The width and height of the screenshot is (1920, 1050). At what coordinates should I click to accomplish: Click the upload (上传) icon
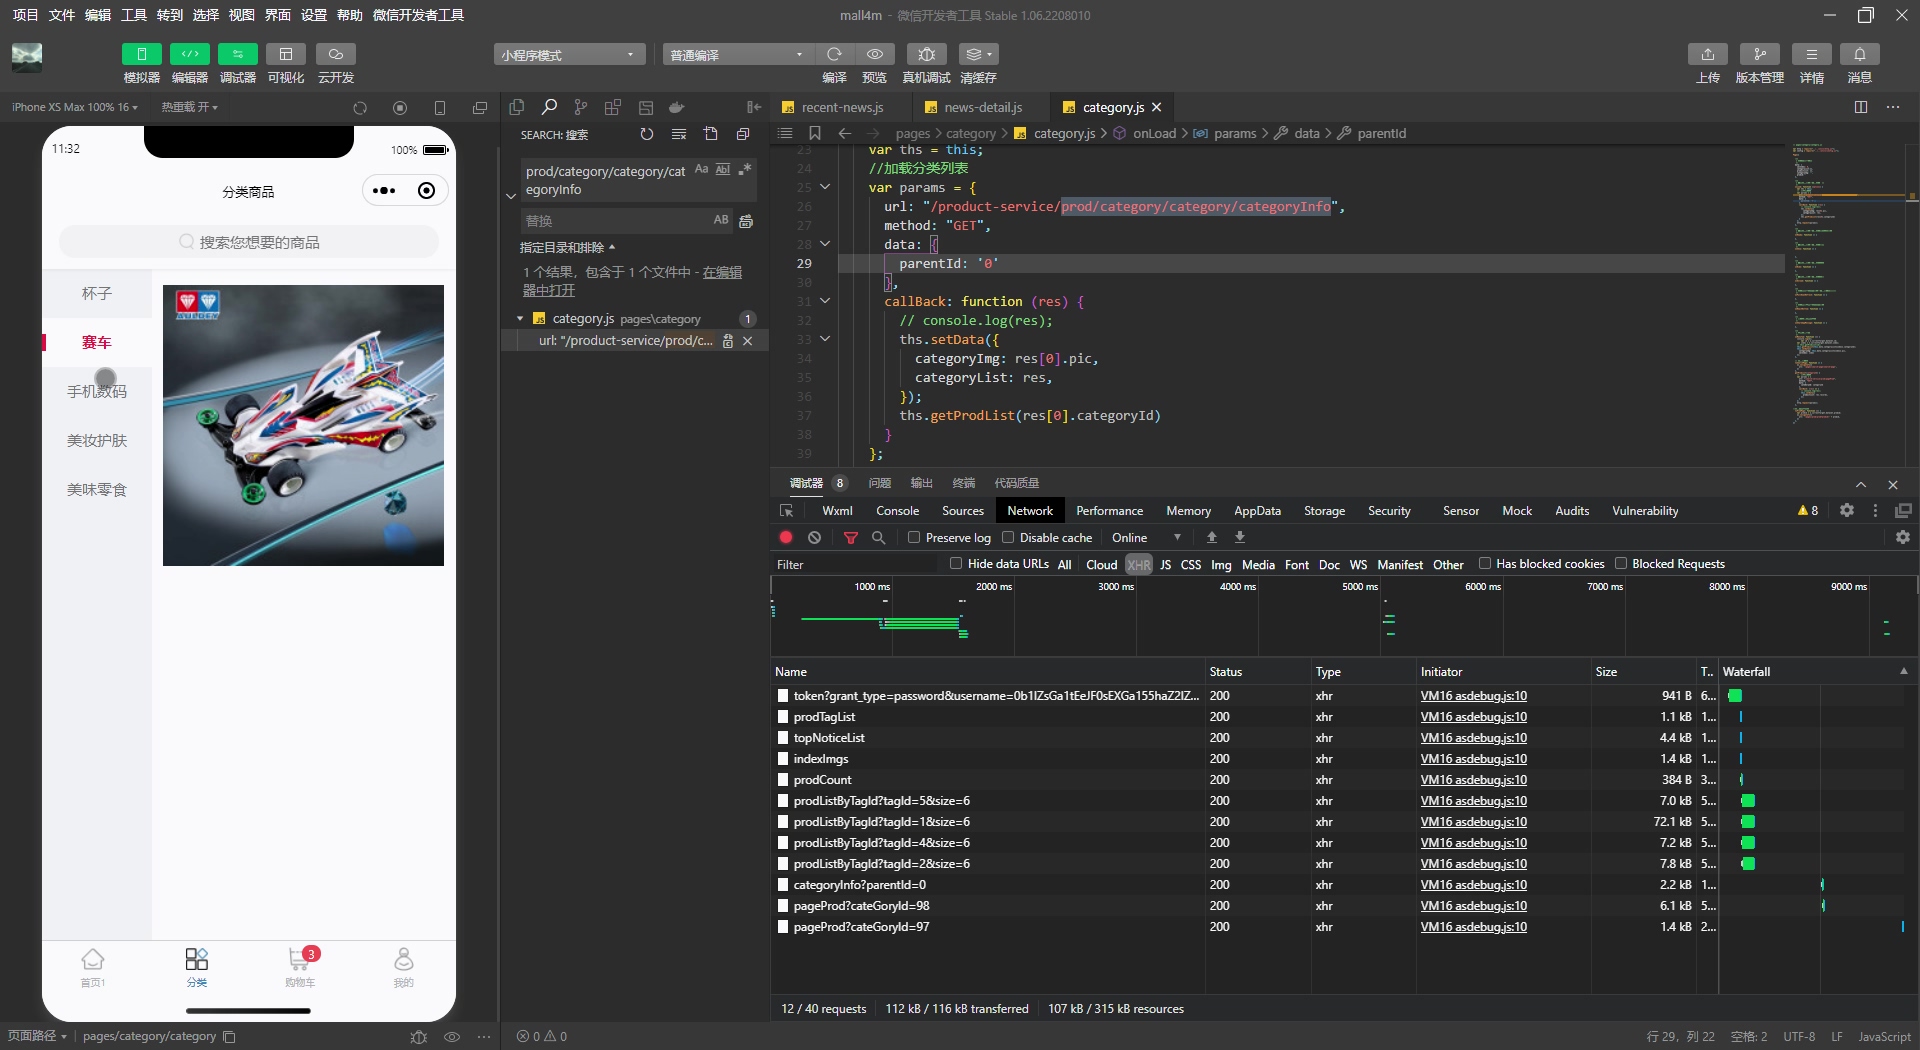(1708, 54)
